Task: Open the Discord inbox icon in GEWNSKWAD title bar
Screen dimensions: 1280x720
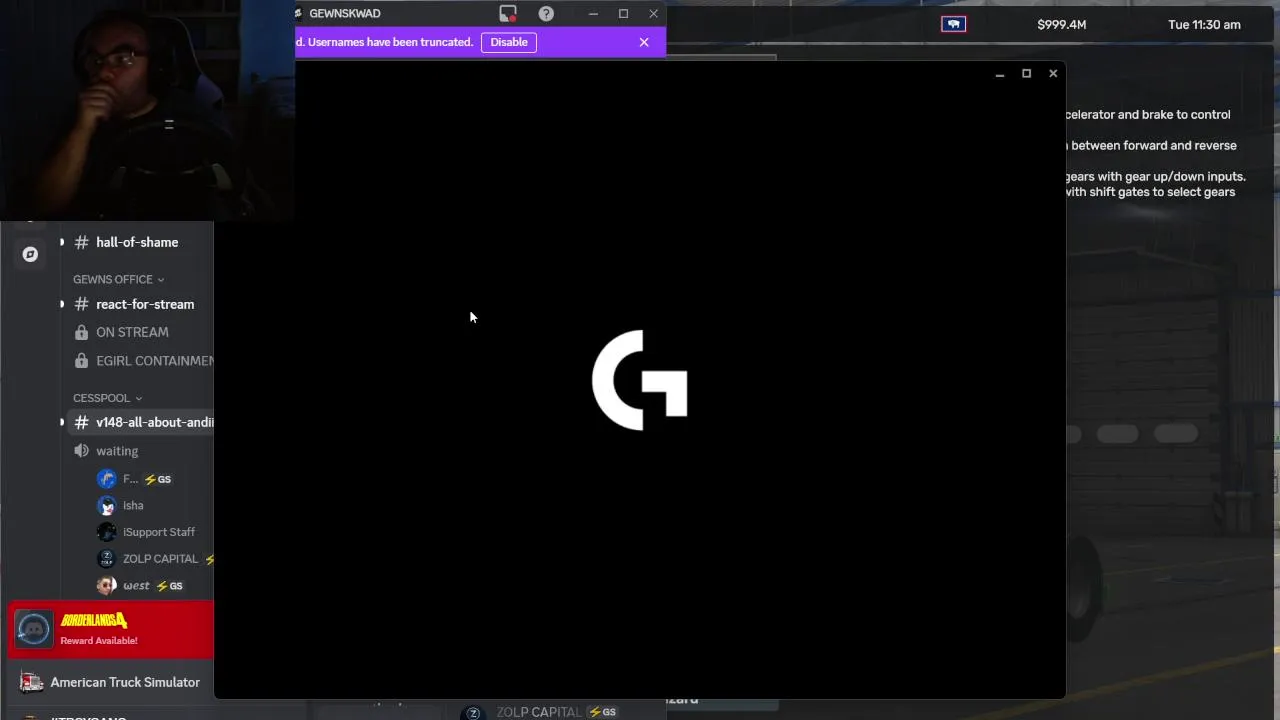Action: pyautogui.click(x=508, y=14)
